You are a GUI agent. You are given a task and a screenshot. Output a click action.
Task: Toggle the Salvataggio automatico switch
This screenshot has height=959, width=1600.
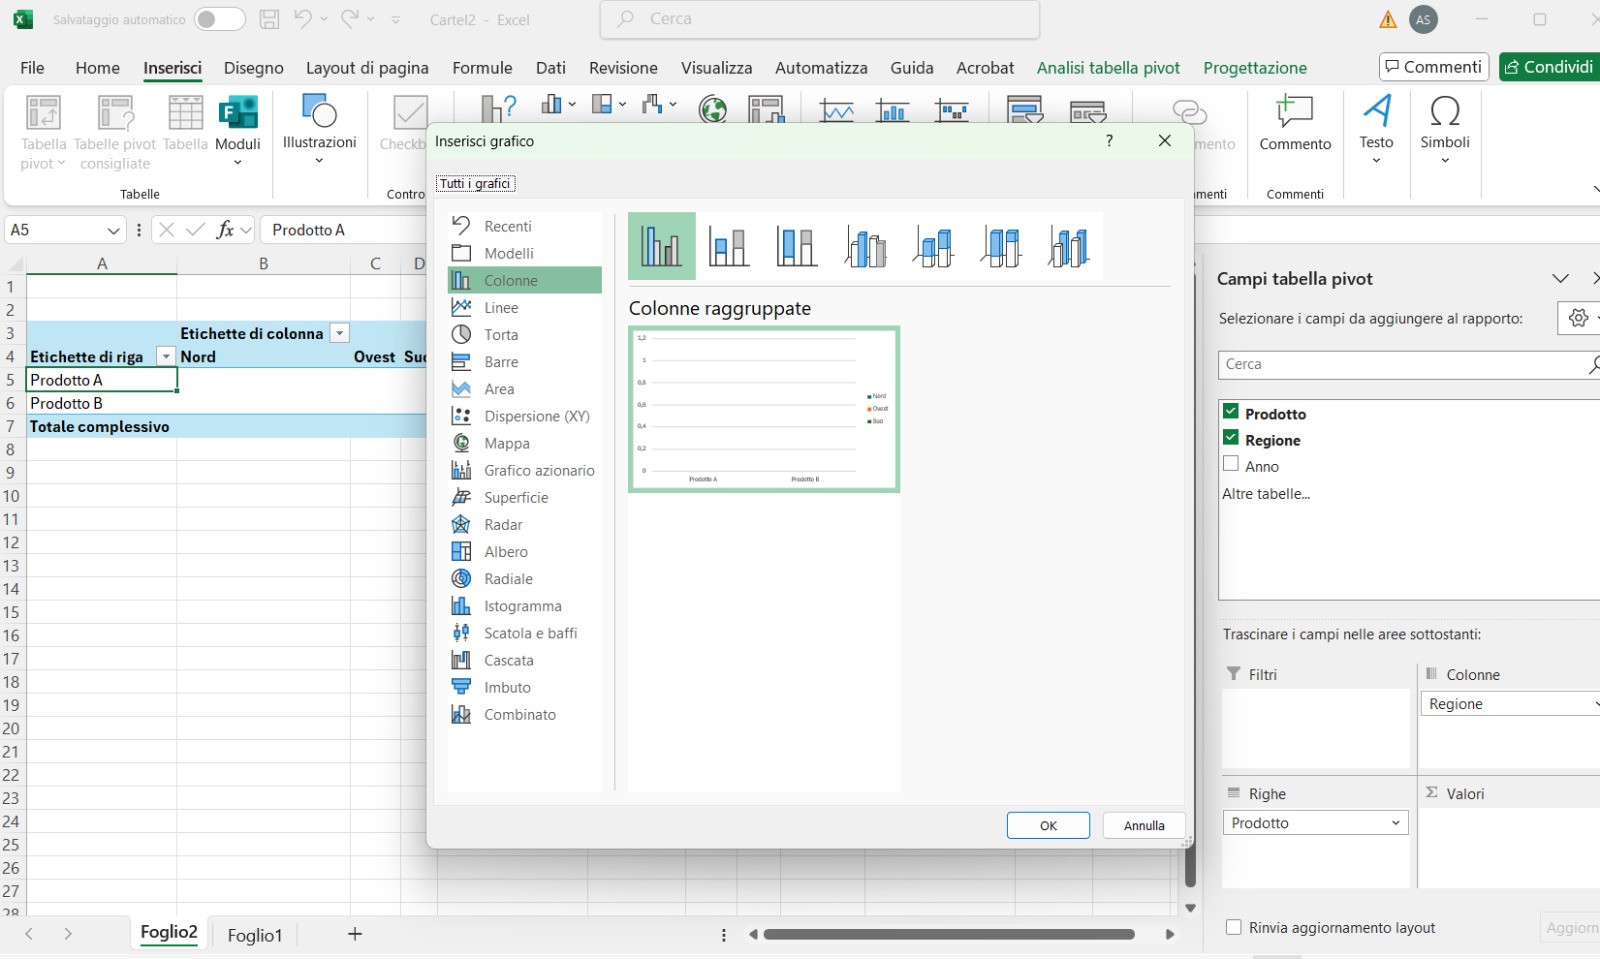pyautogui.click(x=219, y=19)
